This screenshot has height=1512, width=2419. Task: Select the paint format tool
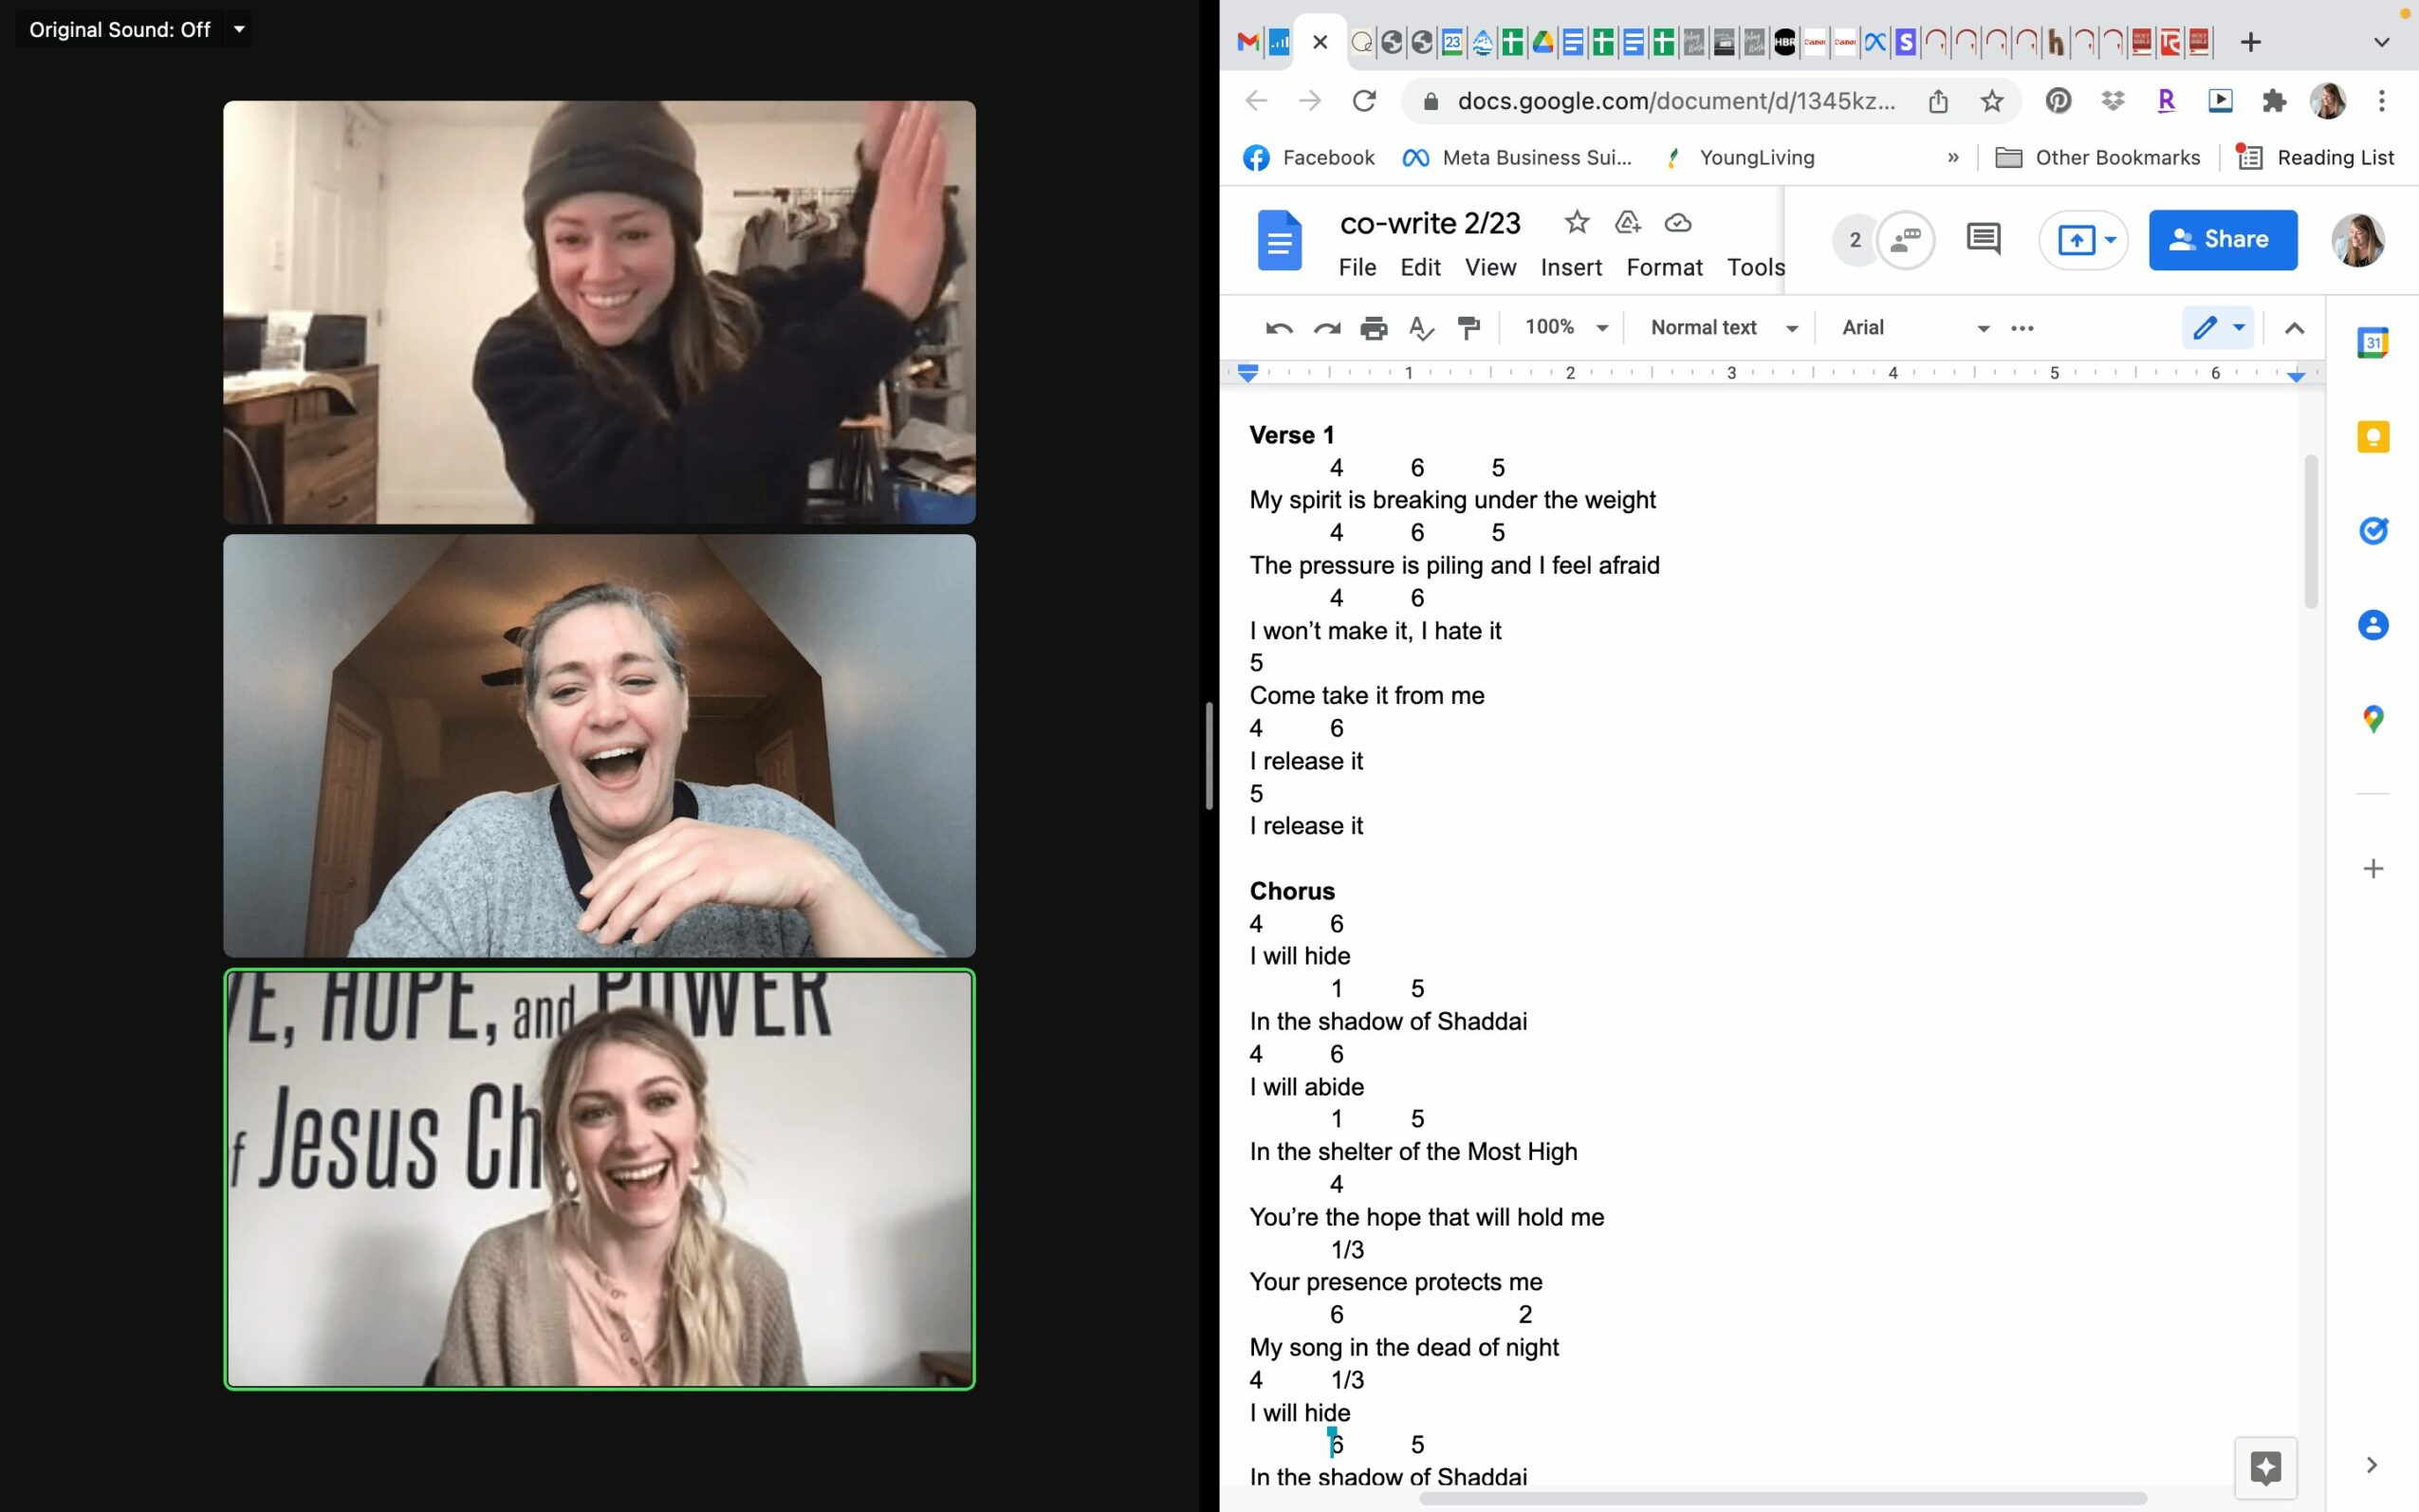pos(1469,328)
